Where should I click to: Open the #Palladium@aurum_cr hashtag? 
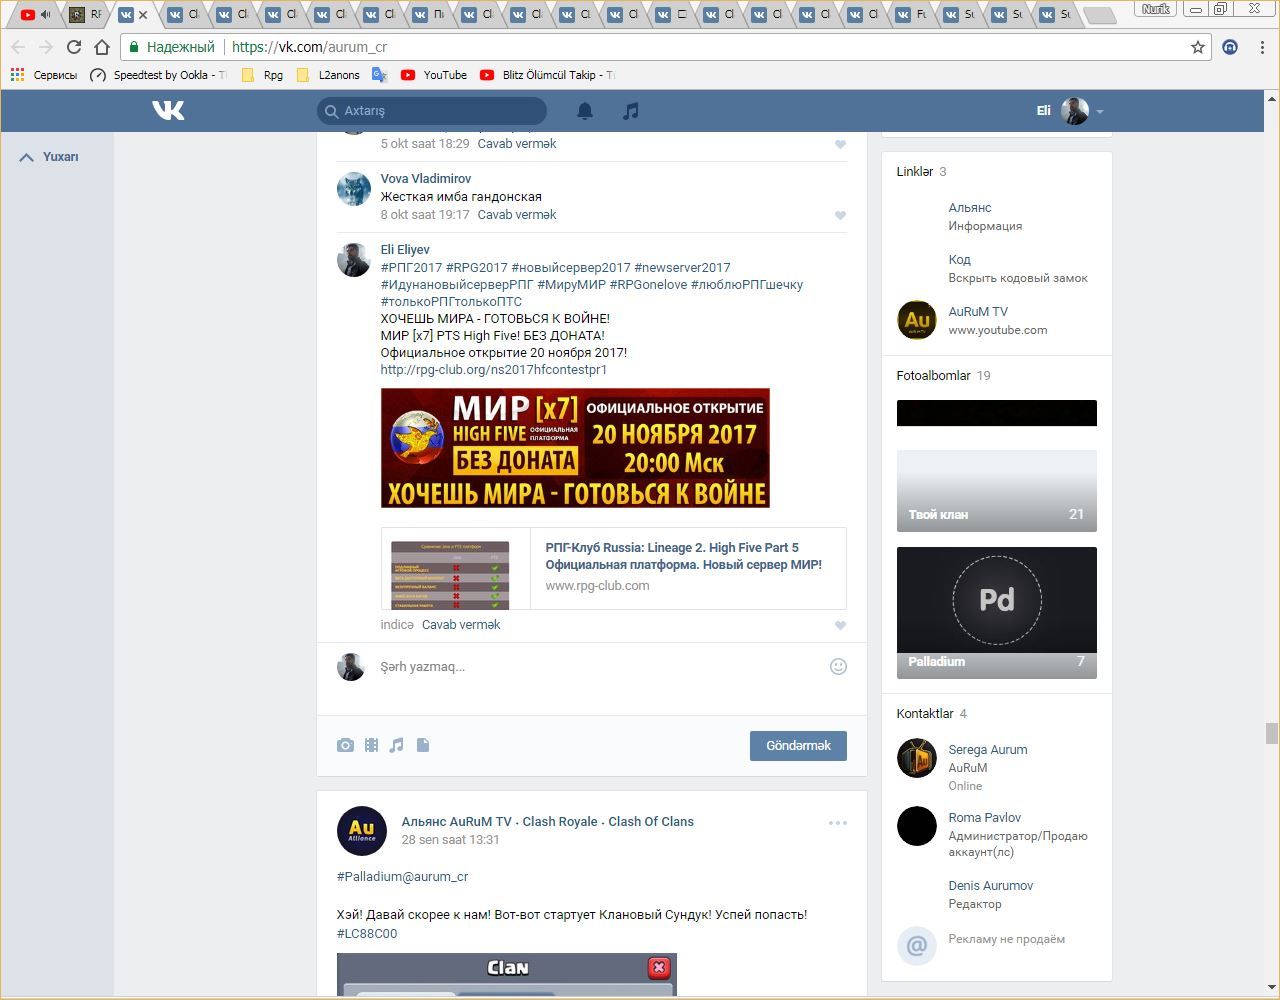402,877
